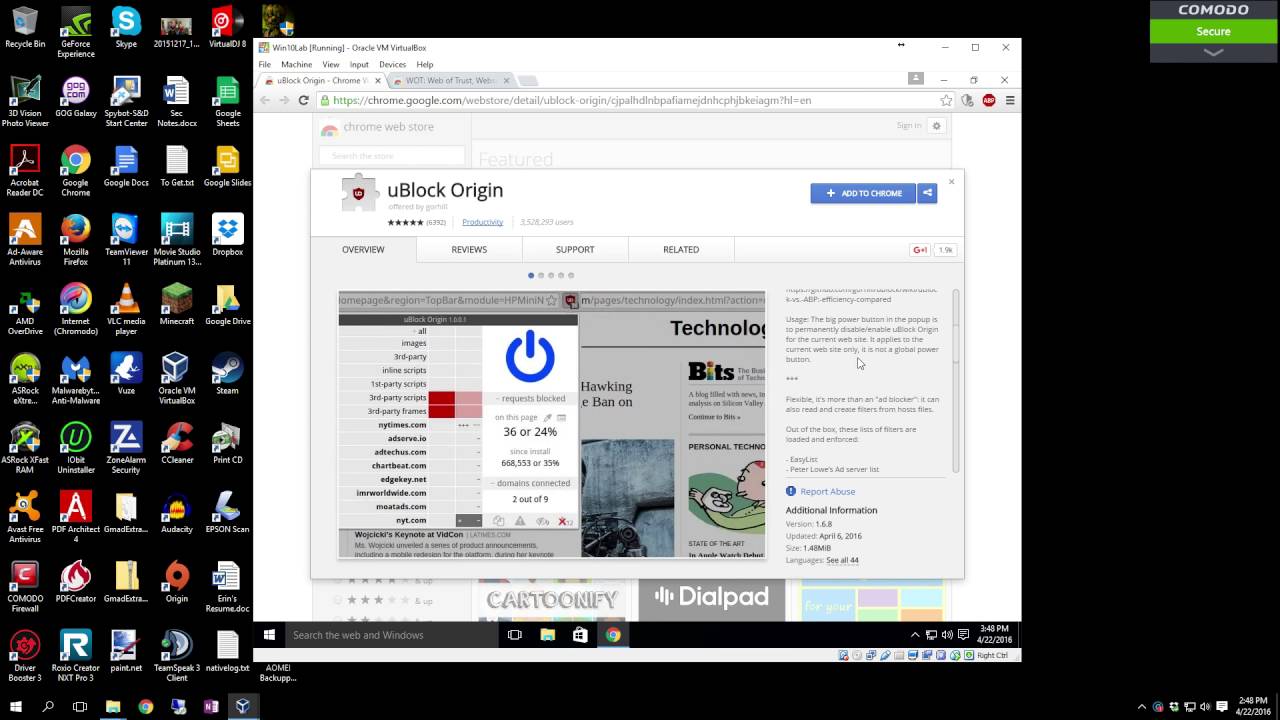Click the host Windows Start button
This screenshot has width=1280, height=720.
tap(16, 706)
